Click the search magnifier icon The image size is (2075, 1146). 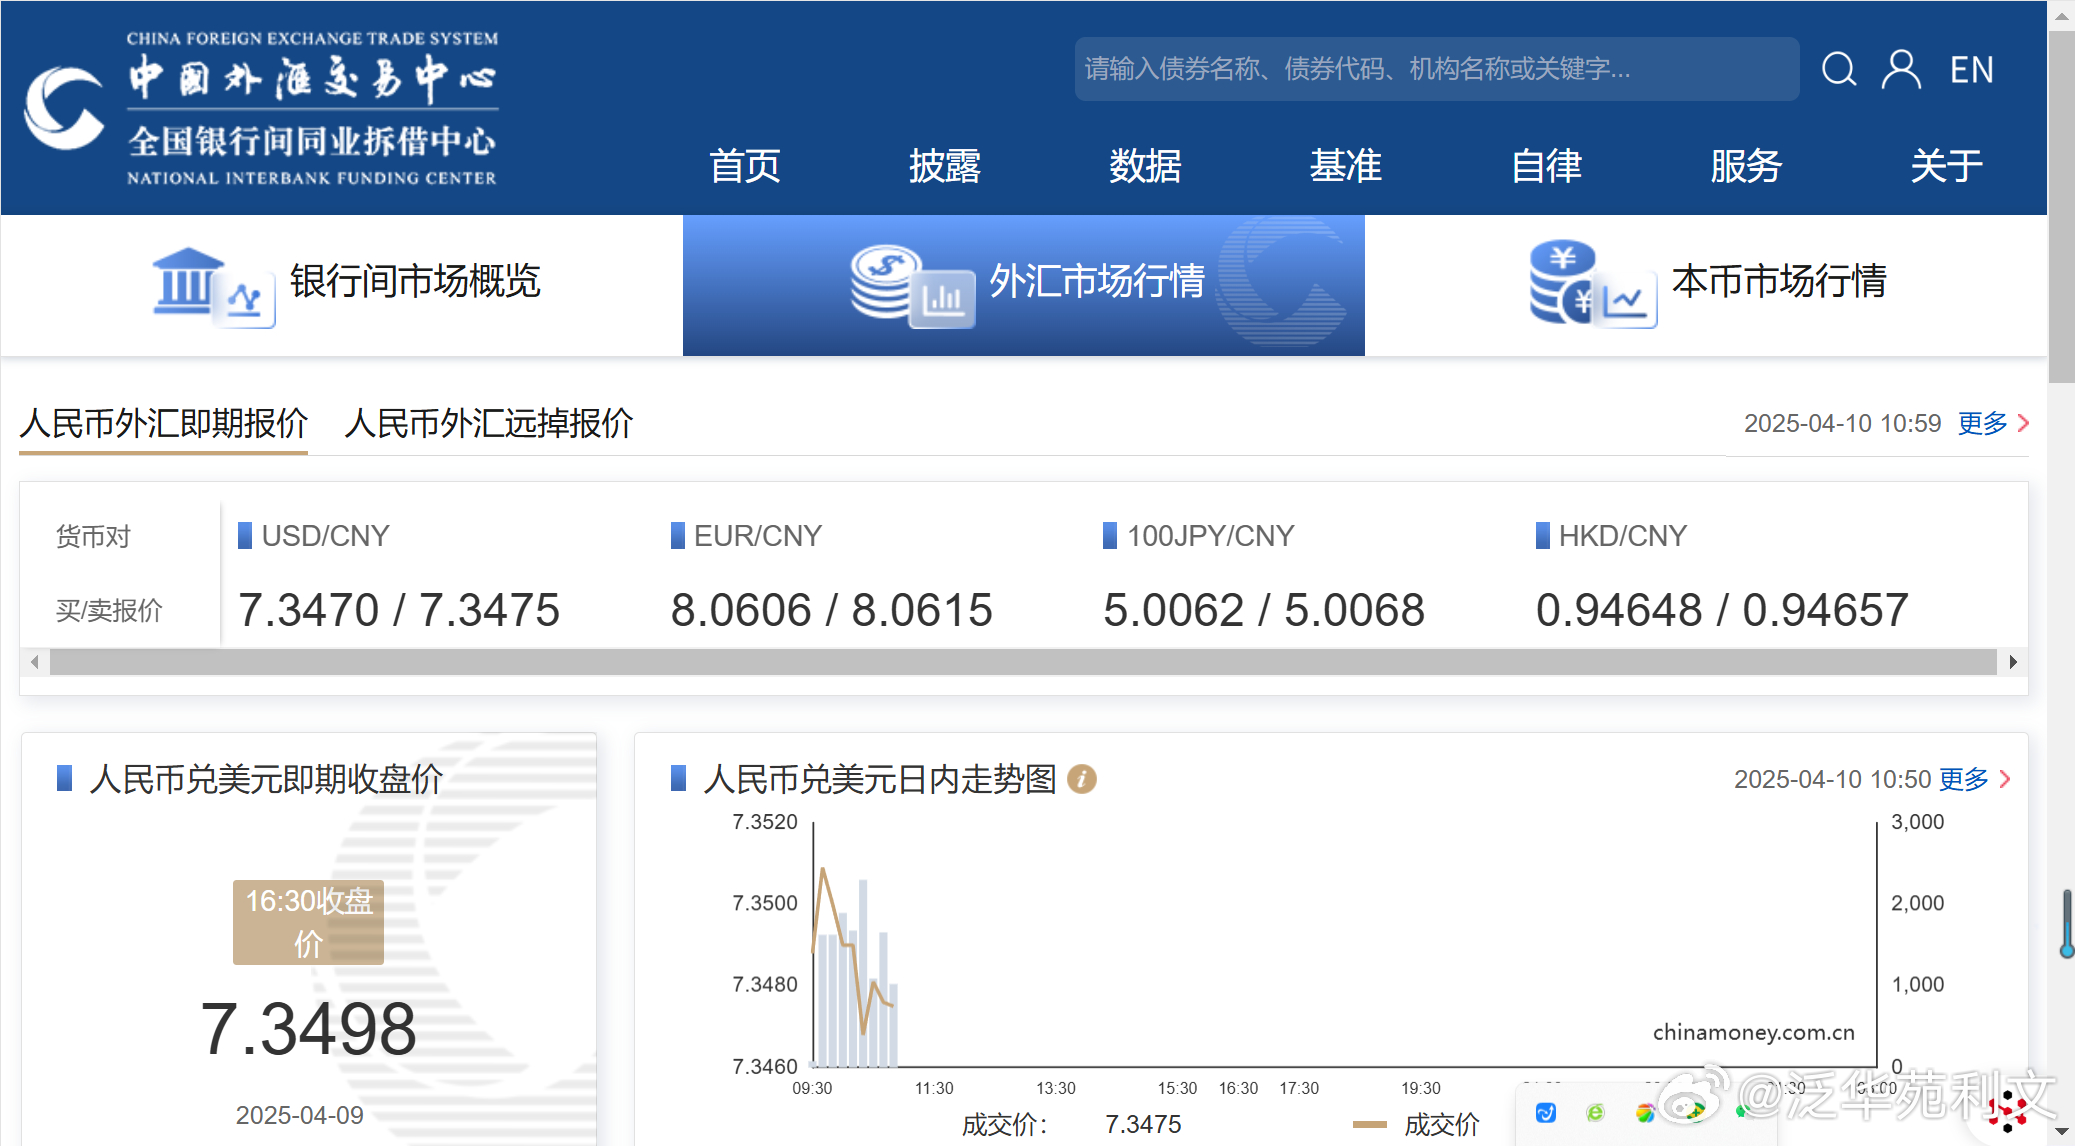(1840, 70)
